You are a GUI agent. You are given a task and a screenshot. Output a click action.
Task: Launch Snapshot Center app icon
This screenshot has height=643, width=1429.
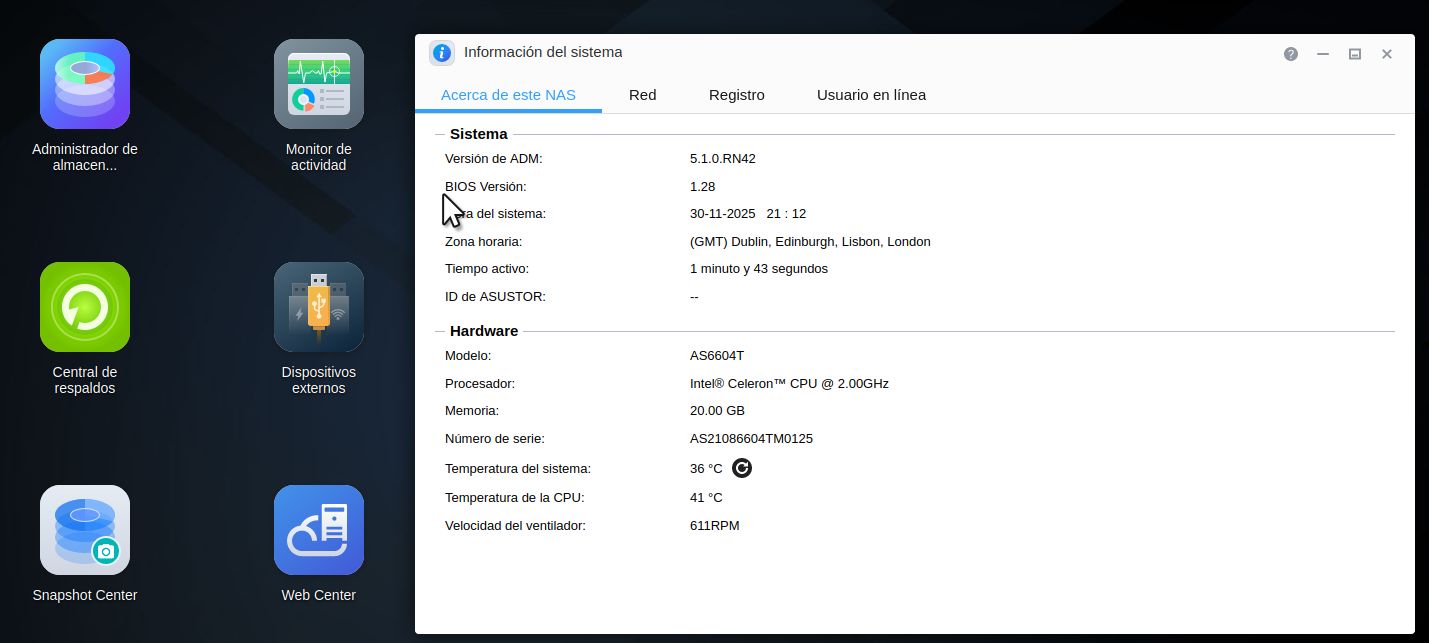click(85, 530)
